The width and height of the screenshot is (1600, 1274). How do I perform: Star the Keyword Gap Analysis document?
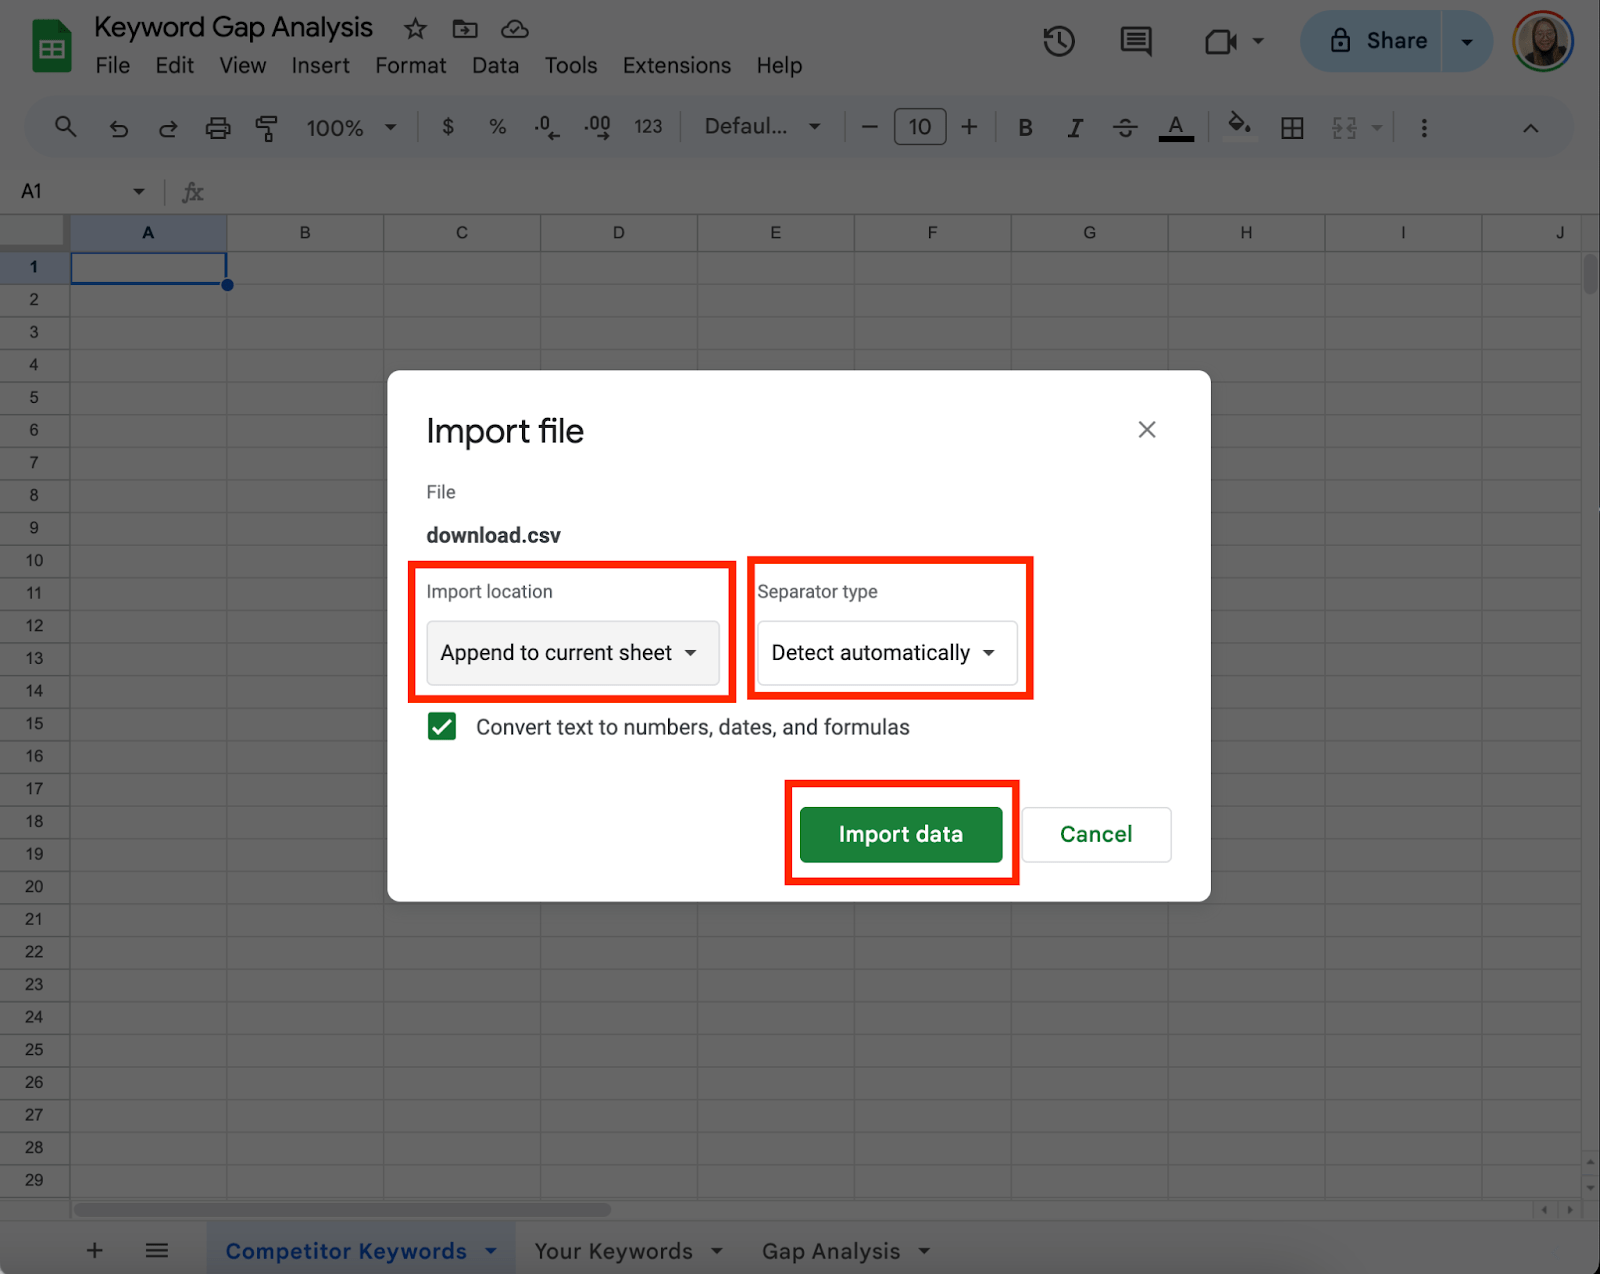[x=415, y=29]
